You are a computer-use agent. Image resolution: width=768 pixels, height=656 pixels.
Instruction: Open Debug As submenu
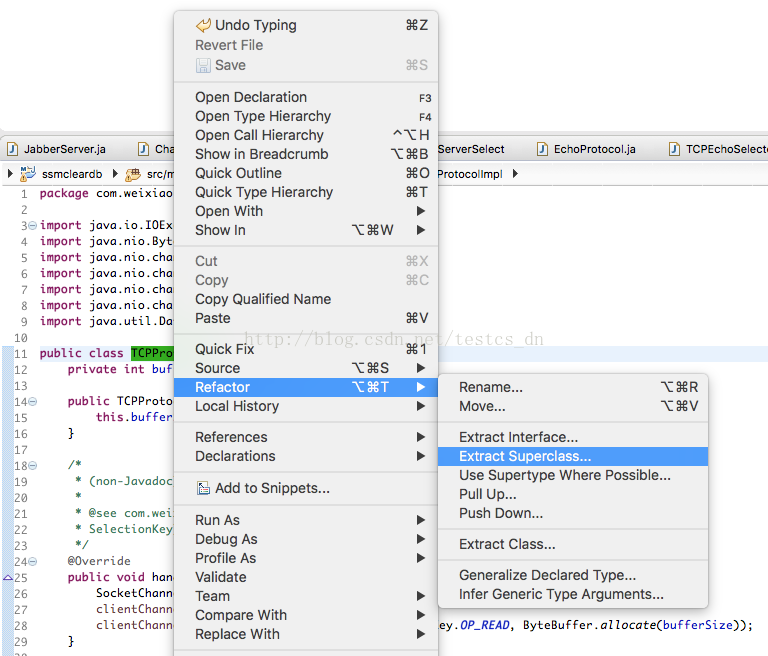click(306, 539)
